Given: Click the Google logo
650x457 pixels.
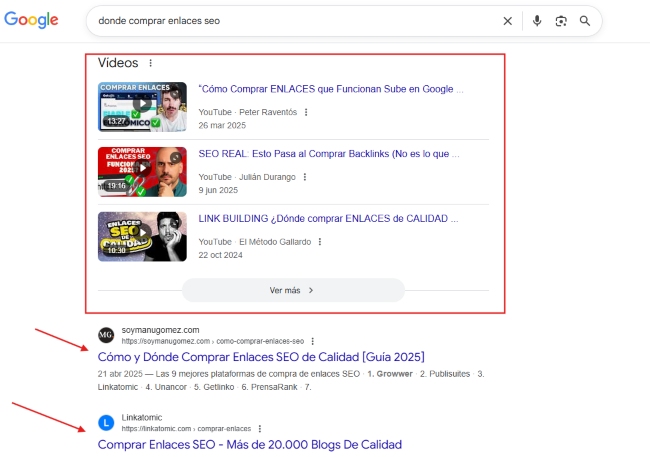Looking at the screenshot, I should click(31, 19).
